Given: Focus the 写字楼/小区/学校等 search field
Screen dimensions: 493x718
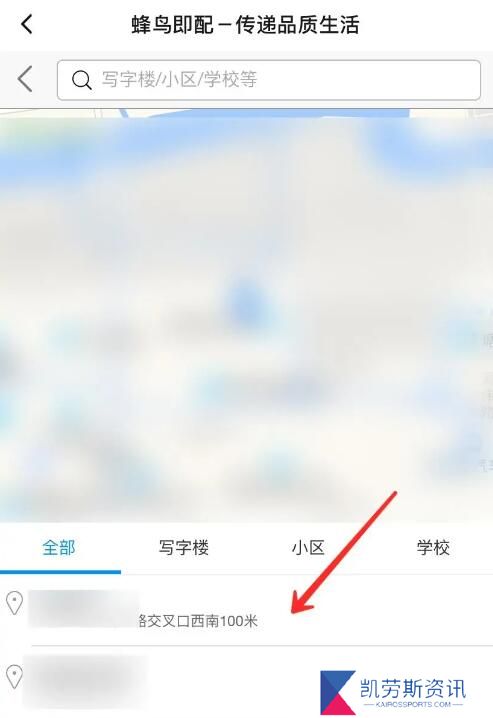Looking at the screenshot, I should (x=269, y=80).
